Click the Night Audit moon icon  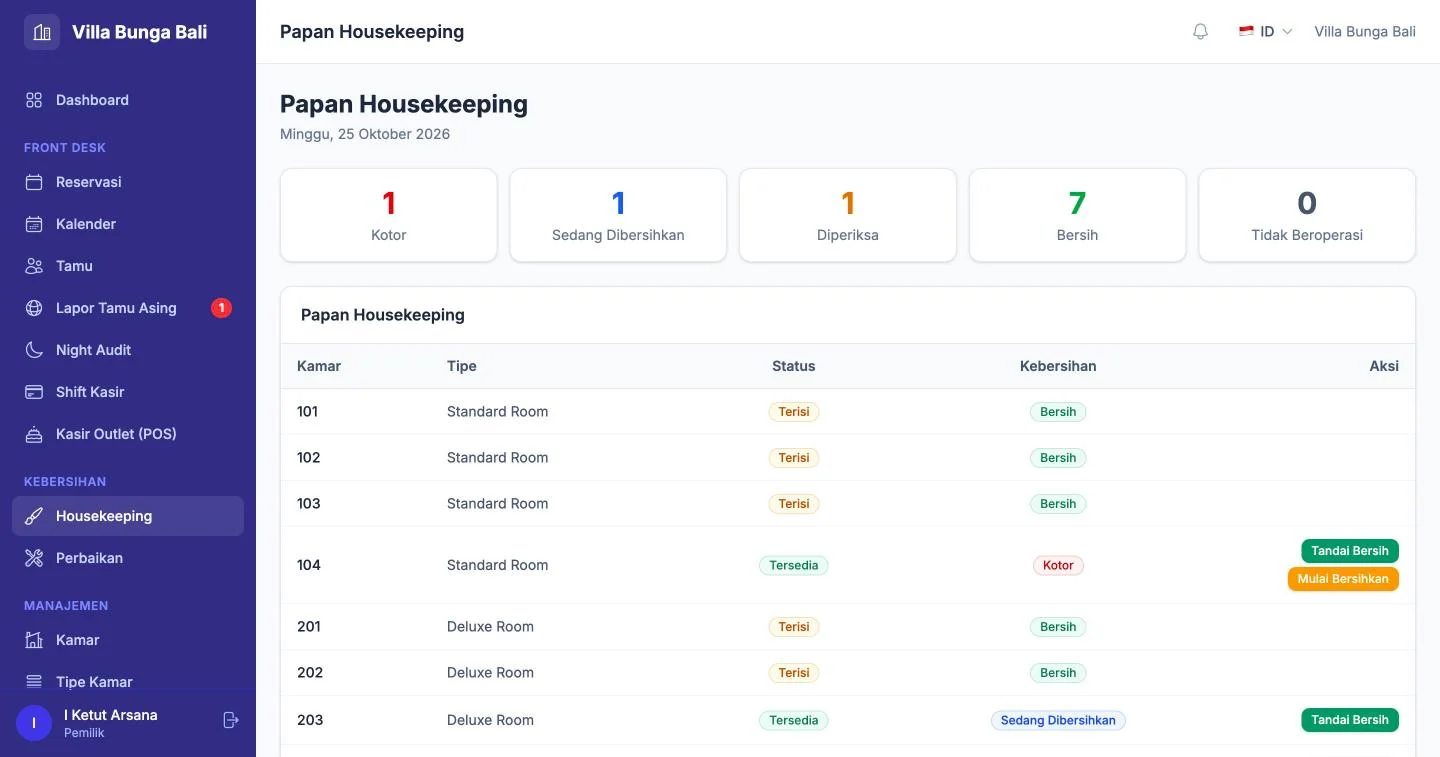[x=34, y=350]
